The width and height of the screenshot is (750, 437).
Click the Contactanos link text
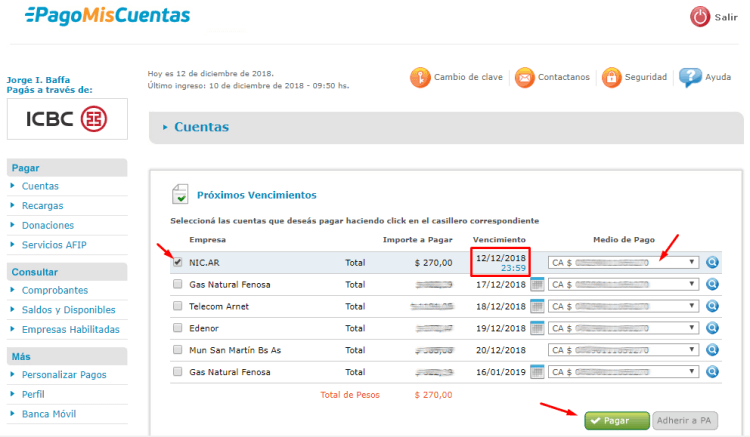[563, 77]
